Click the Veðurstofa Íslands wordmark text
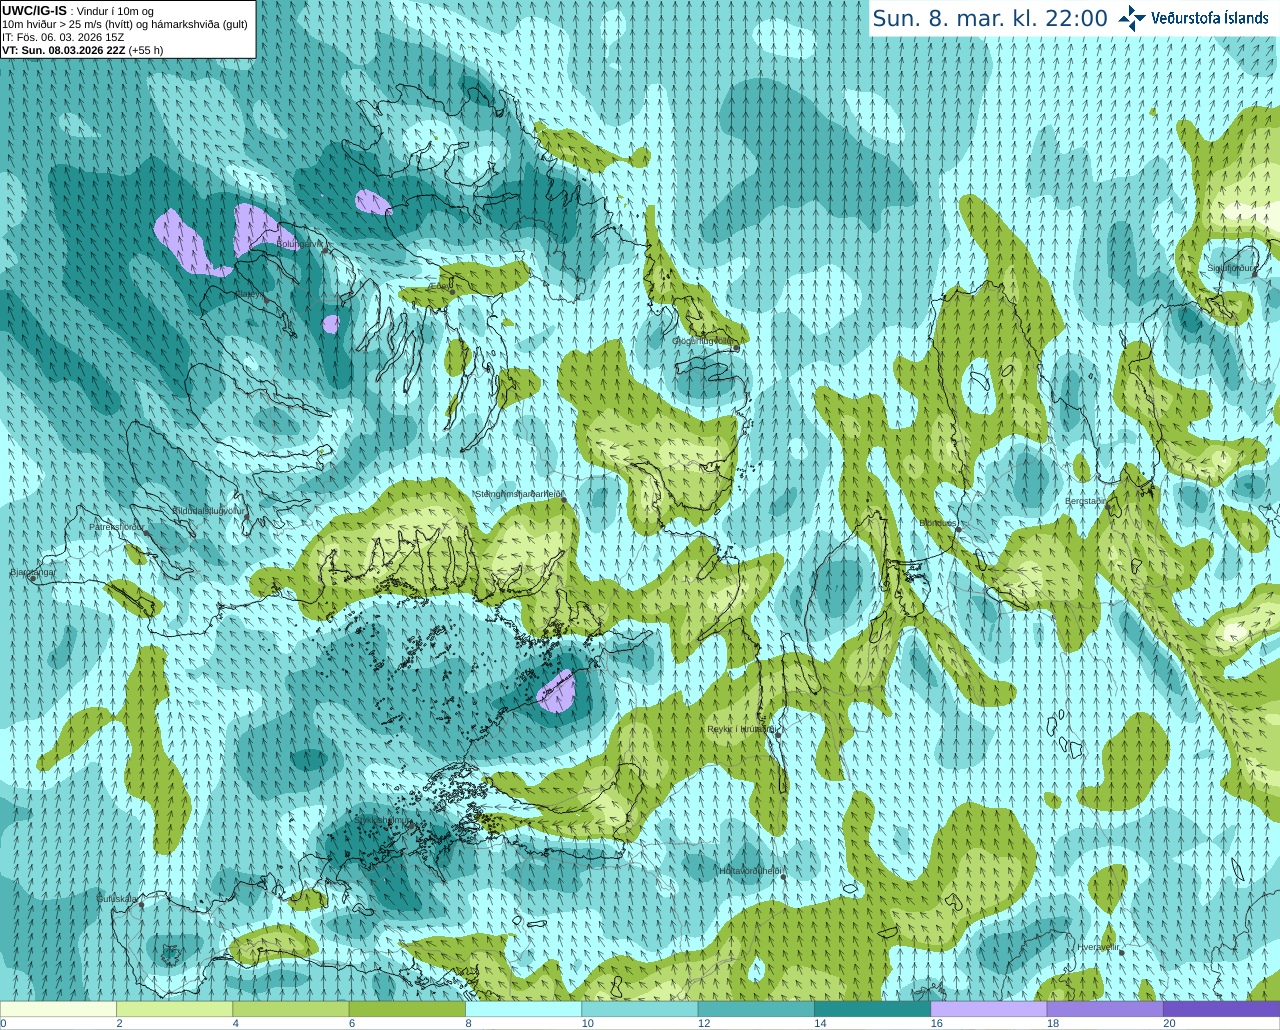Image resolution: width=1280 pixels, height=1030 pixels. [x=1209, y=18]
